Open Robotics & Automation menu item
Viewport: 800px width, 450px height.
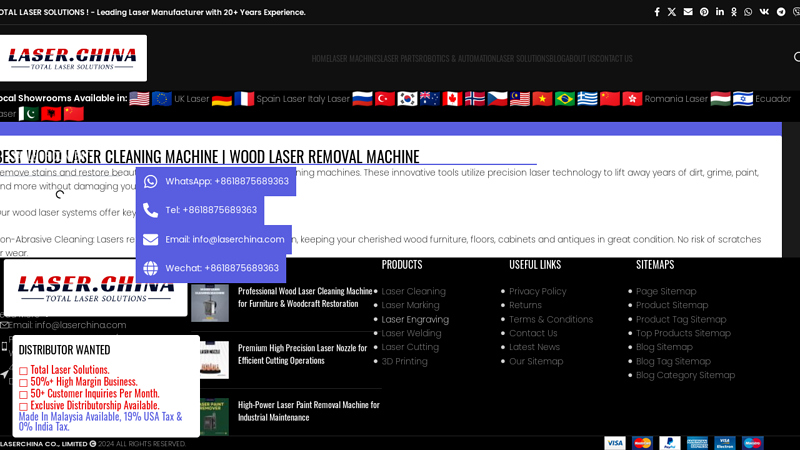(x=458, y=58)
